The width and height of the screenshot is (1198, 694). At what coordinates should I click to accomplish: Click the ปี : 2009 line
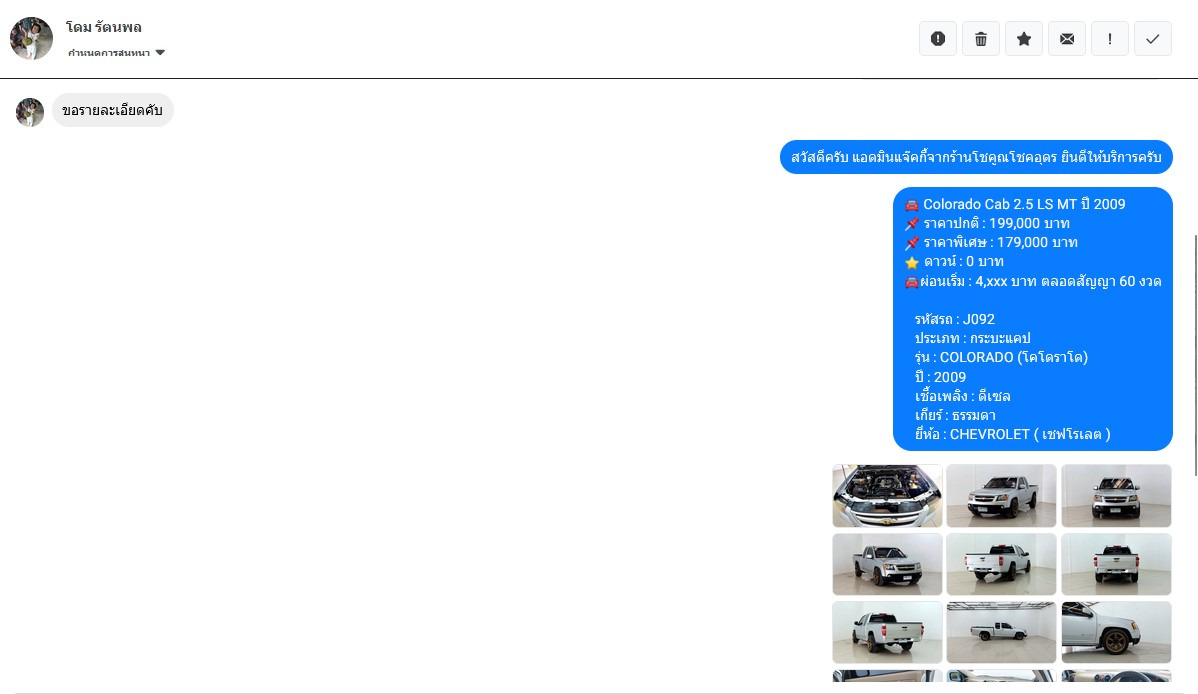tap(940, 377)
